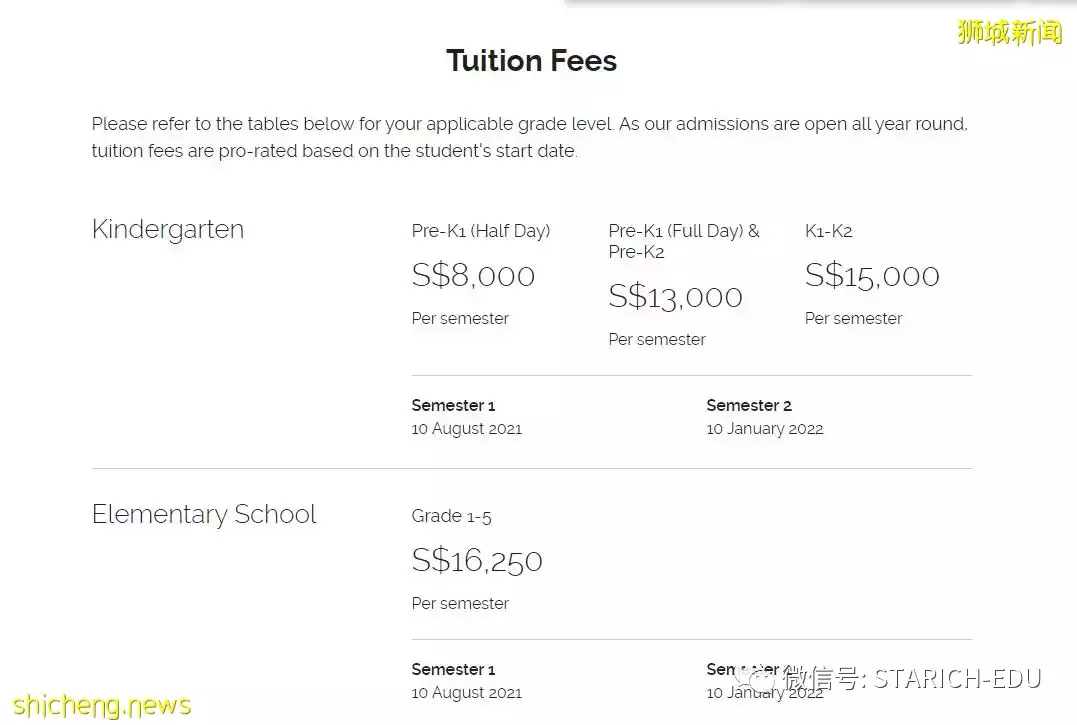Click the S$13,000 fee amount
Screen dimensions: 1077x725
point(676,297)
